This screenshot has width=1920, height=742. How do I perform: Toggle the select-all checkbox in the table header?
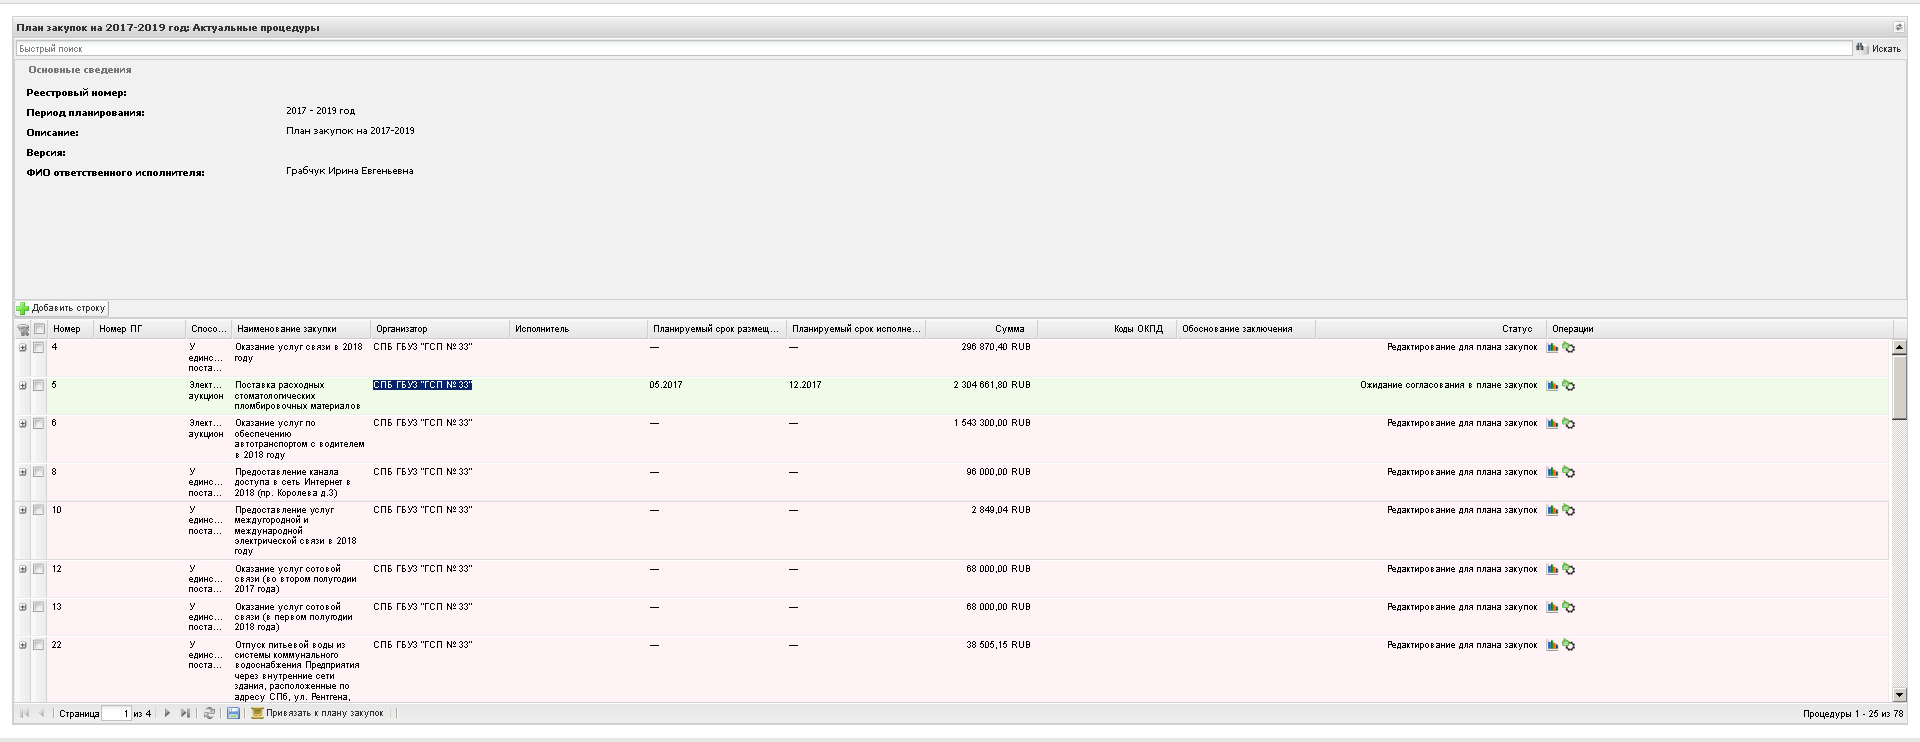39,329
